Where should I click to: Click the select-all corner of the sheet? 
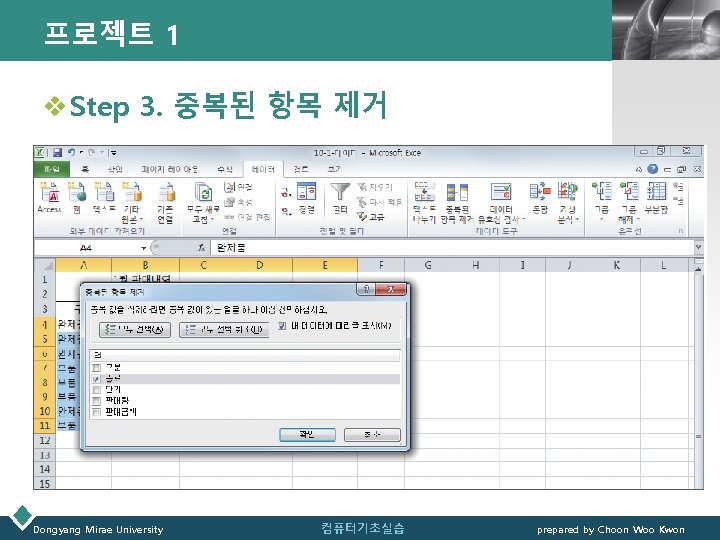click(45, 265)
